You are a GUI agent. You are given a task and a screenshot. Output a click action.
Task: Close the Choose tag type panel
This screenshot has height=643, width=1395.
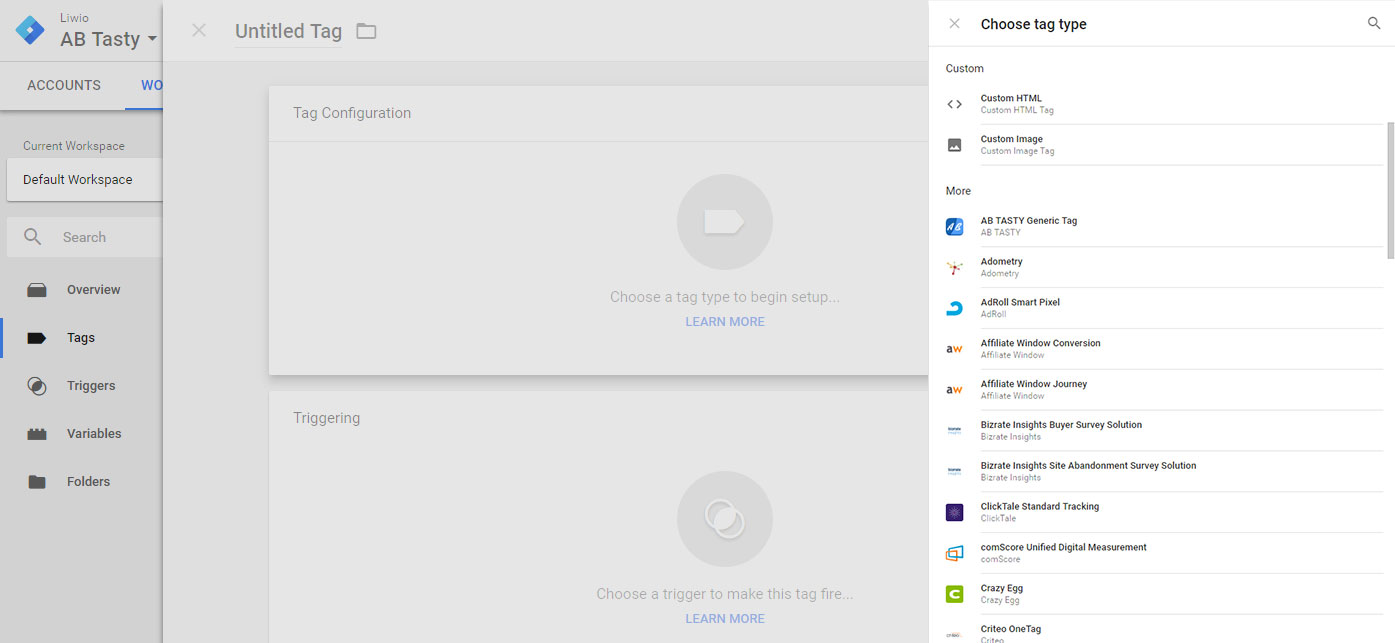click(x=954, y=24)
